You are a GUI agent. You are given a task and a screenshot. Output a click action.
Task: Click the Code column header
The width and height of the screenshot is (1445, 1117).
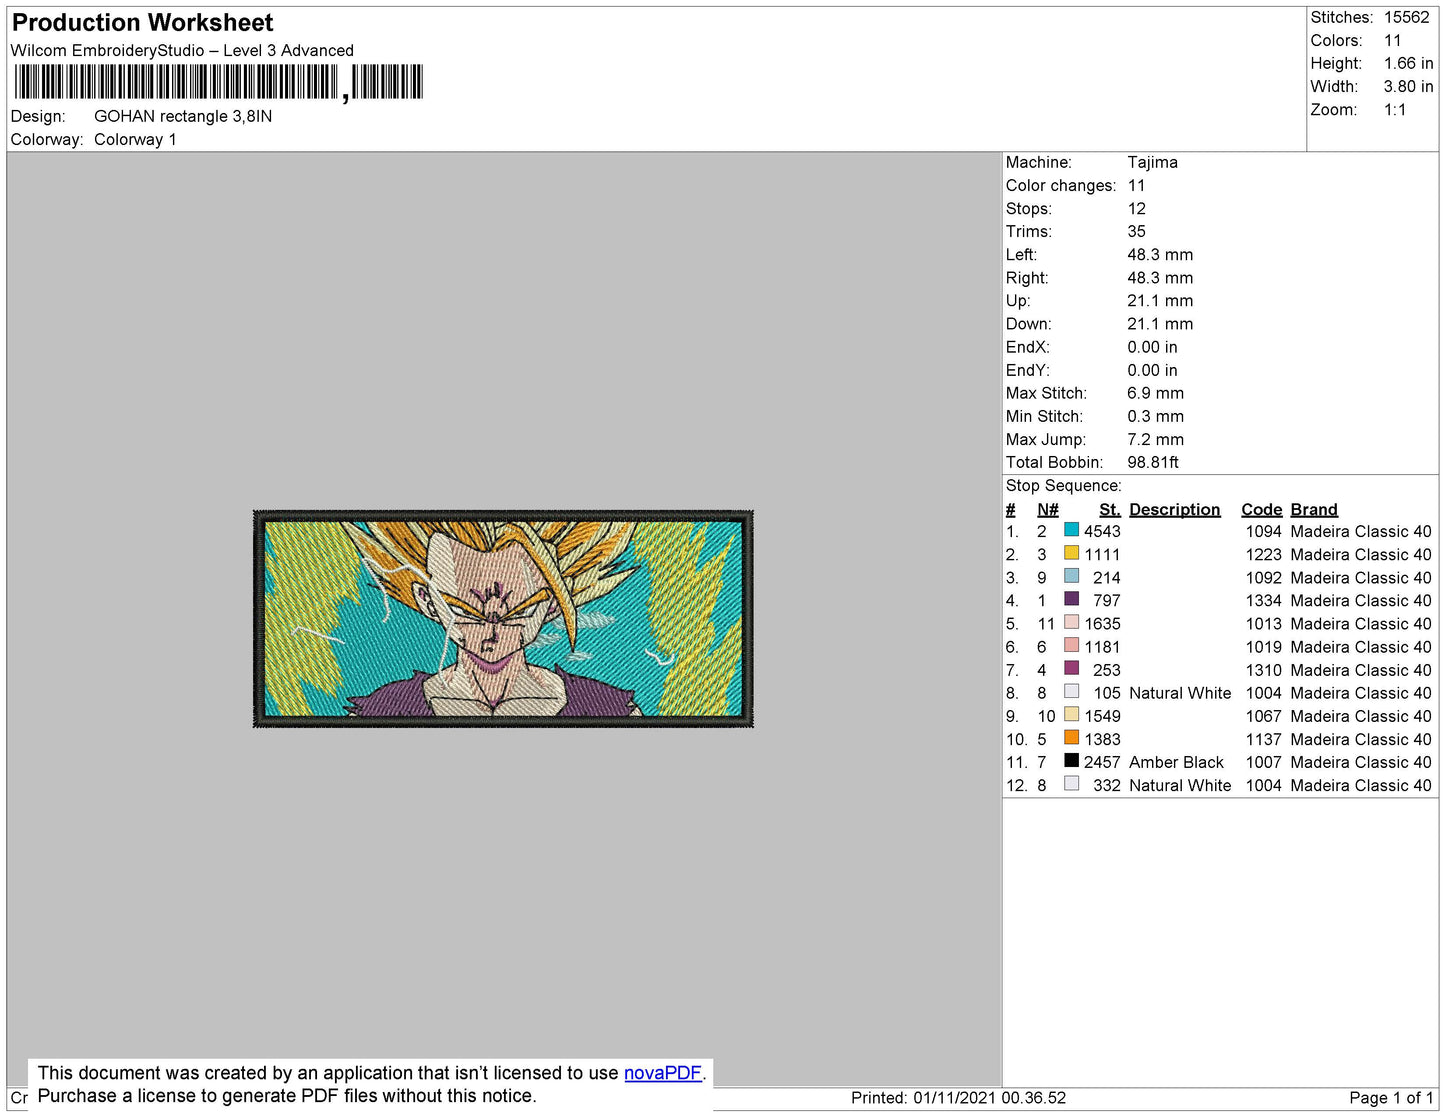click(x=1261, y=510)
